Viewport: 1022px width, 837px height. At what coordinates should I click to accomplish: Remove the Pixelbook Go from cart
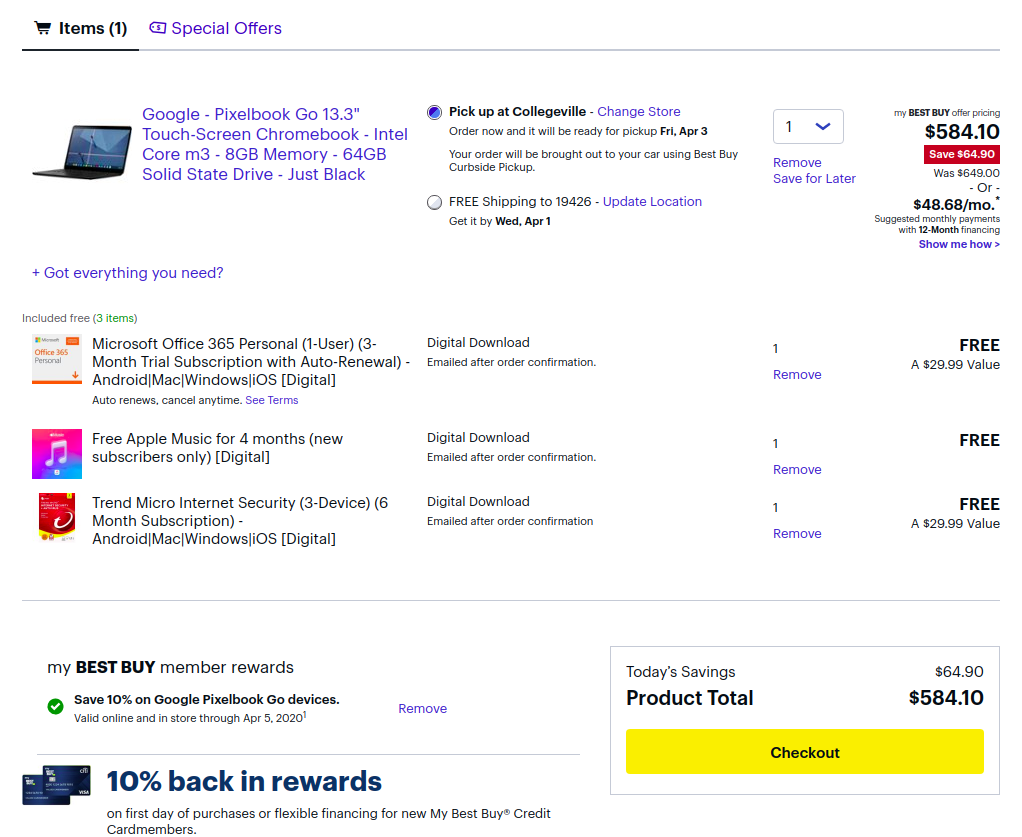click(x=797, y=162)
